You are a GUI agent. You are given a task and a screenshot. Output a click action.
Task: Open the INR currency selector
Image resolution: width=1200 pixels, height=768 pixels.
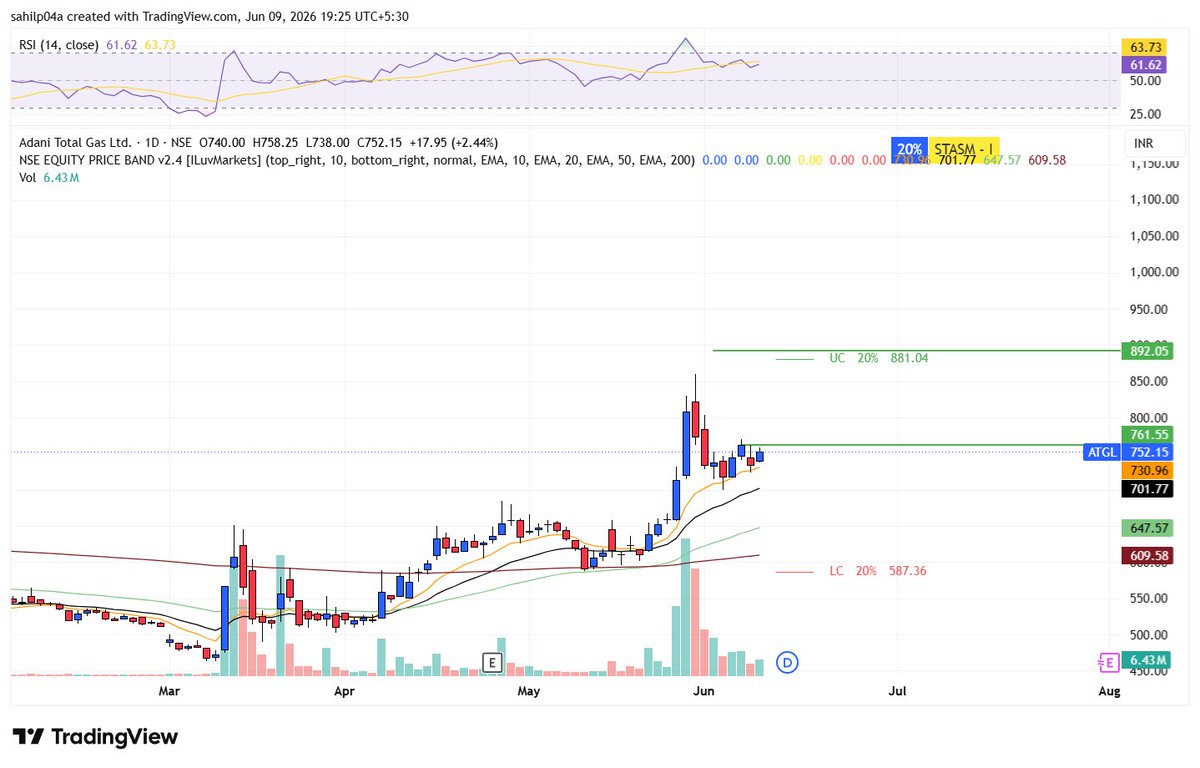[x=1142, y=143]
